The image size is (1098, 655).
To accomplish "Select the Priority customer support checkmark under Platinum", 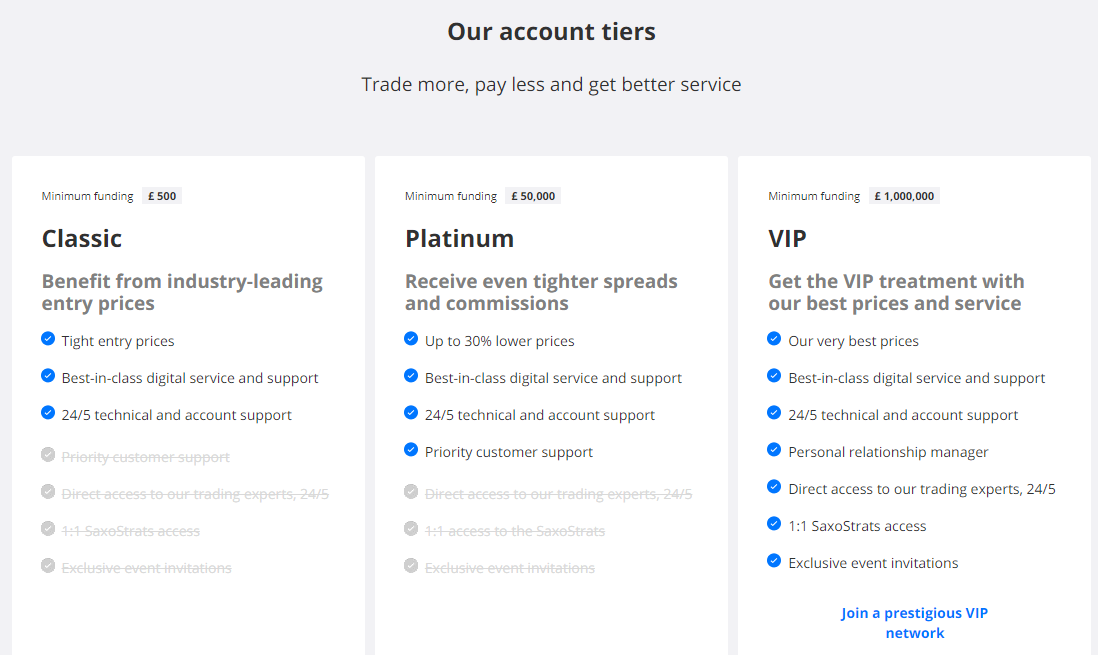I will coord(411,451).
